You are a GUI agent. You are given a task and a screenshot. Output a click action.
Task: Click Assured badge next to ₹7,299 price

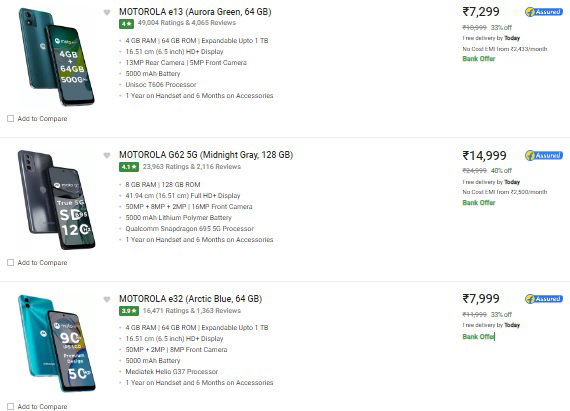point(544,12)
